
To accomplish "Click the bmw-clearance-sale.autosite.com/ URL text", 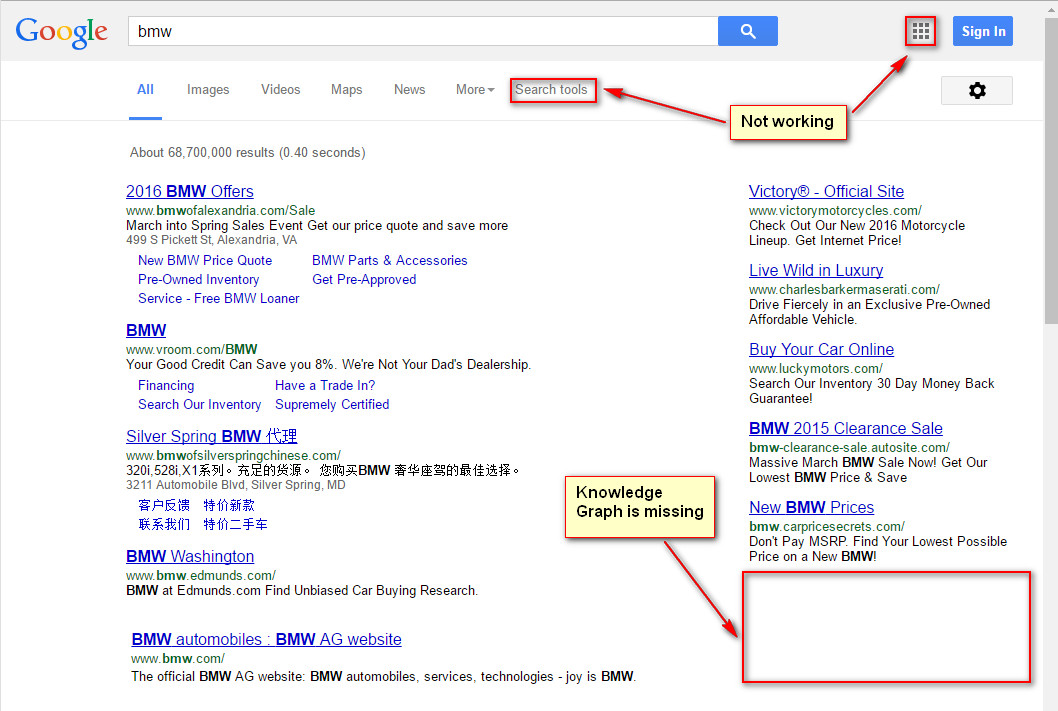I will pos(849,447).
